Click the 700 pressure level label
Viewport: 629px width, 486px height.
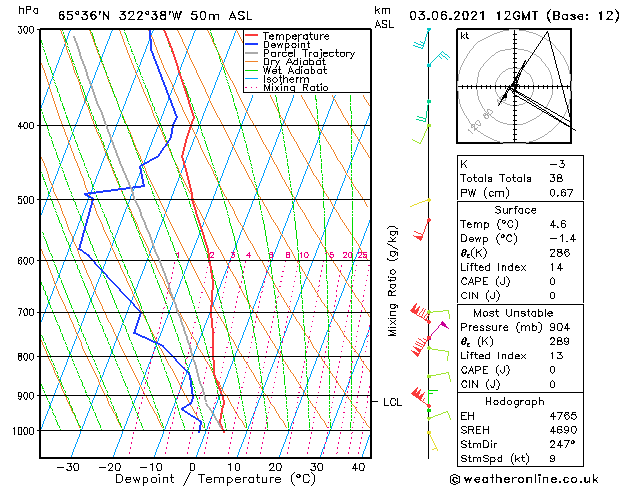click(x=28, y=312)
